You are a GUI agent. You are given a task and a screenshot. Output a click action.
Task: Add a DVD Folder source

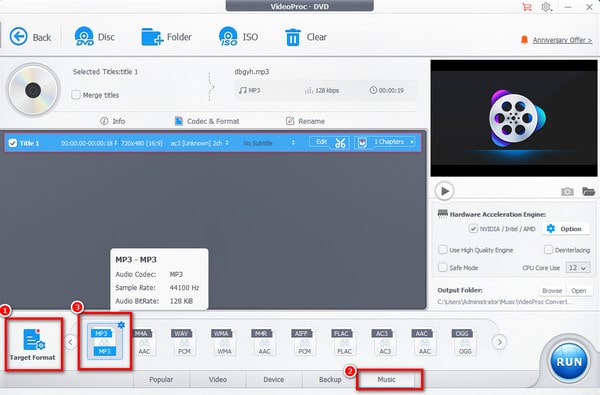tap(166, 37)
